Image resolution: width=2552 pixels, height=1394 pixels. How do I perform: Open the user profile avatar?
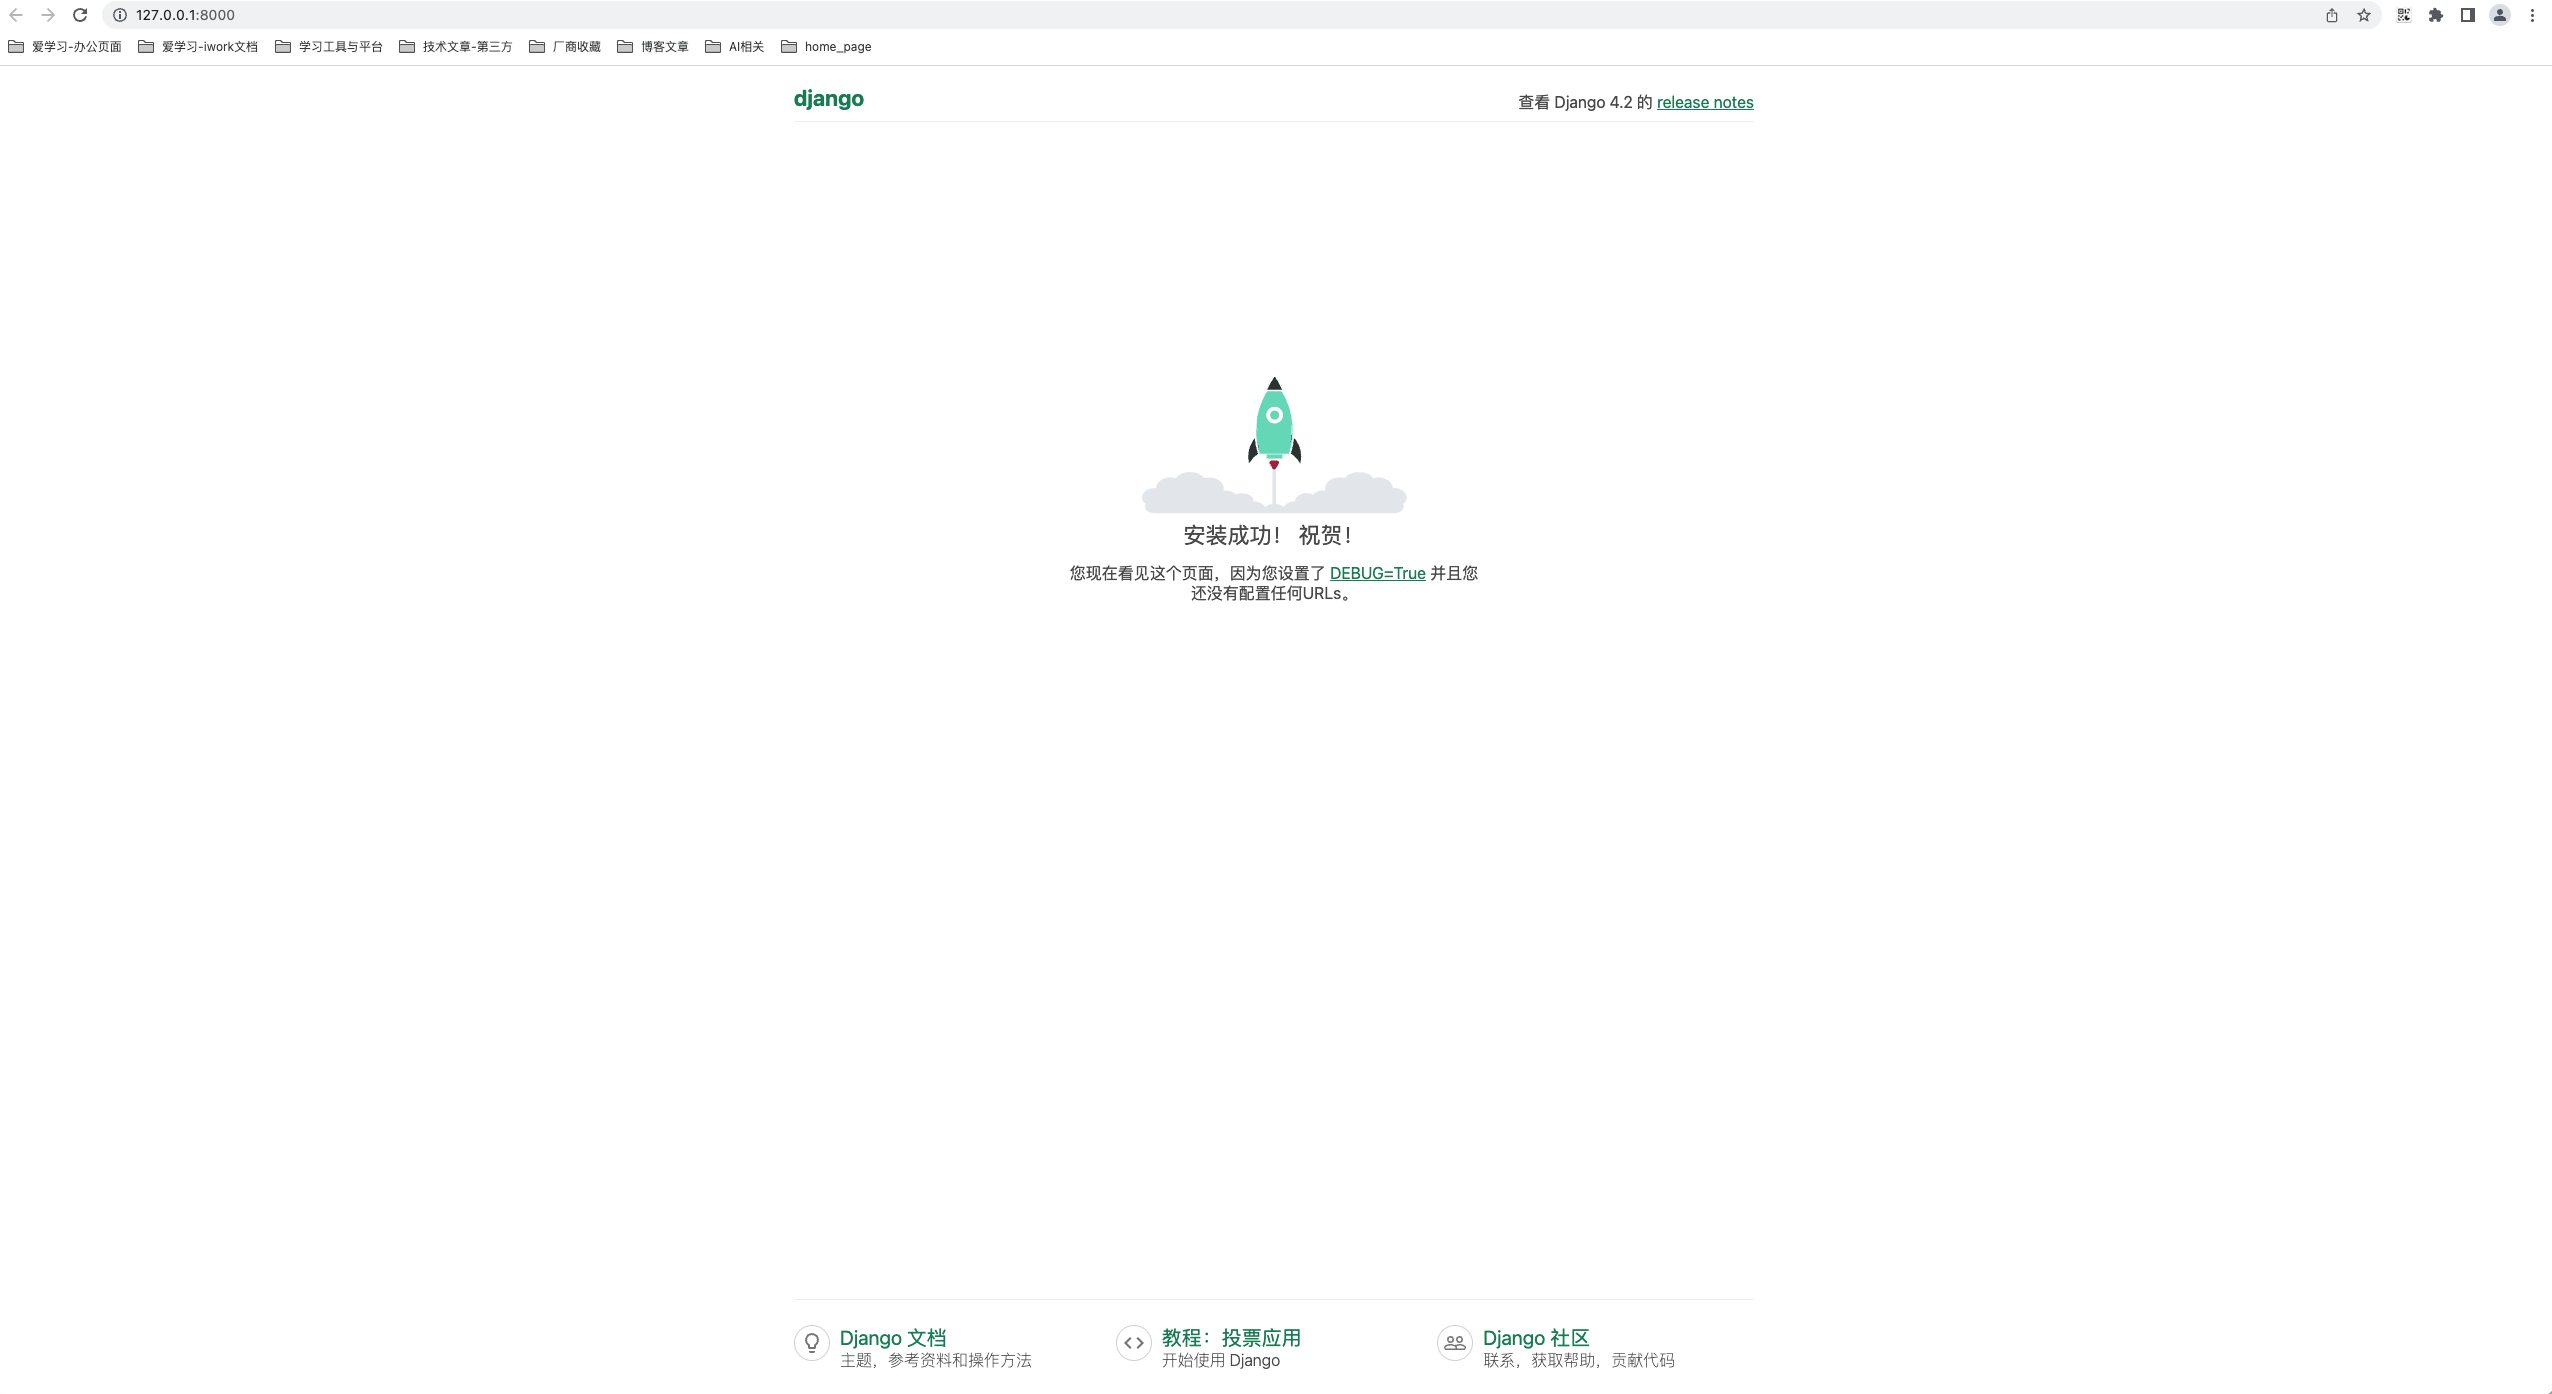(2500, 15)
